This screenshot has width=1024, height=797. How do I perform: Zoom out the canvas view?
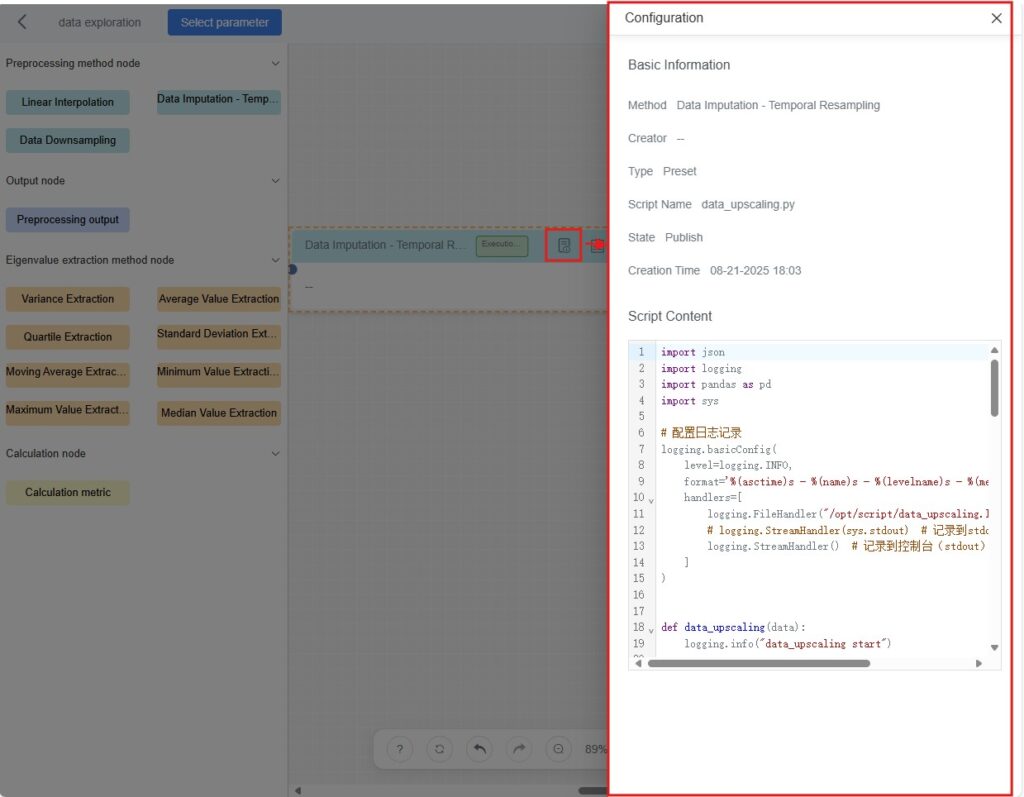[x=558, y=749]
